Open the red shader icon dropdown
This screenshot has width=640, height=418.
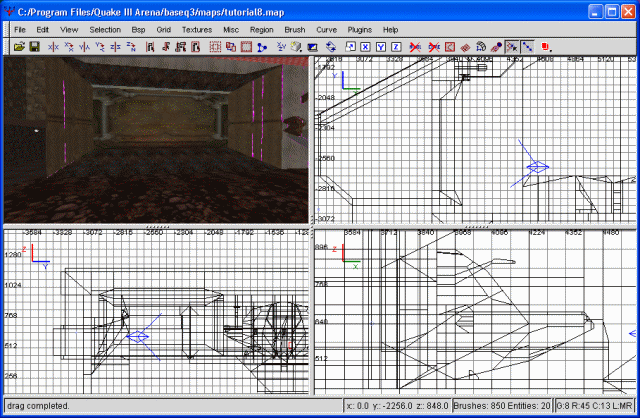pyautogui.click(x=547, y=47)
